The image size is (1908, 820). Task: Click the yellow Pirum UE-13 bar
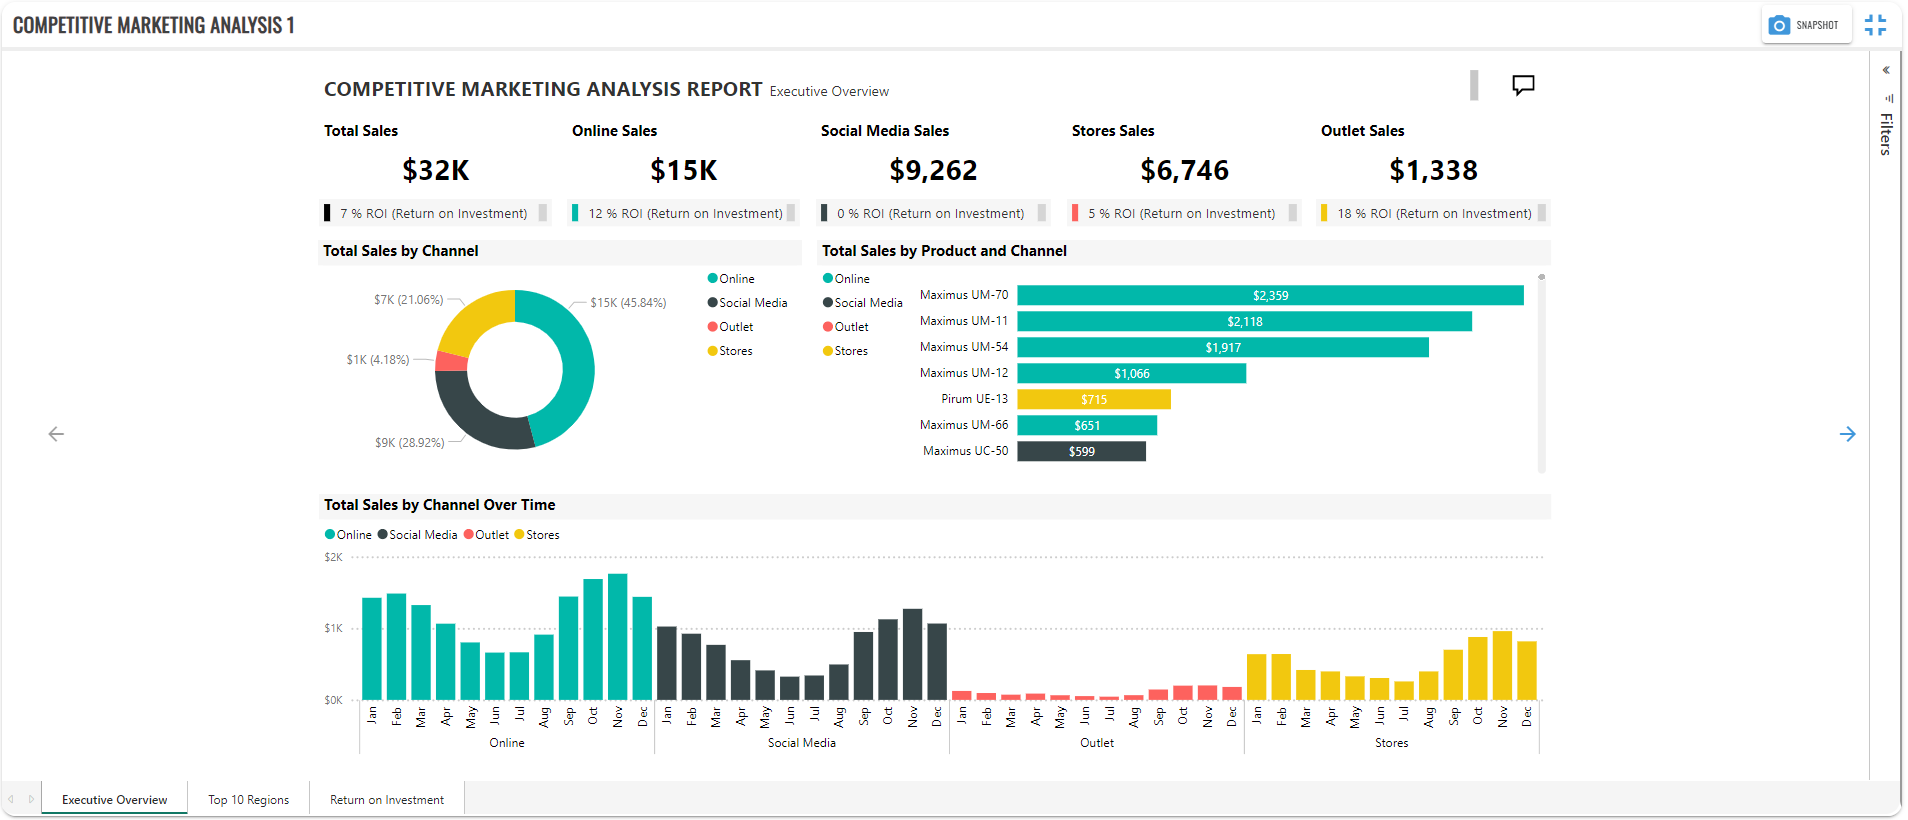tap(1093, 399)
